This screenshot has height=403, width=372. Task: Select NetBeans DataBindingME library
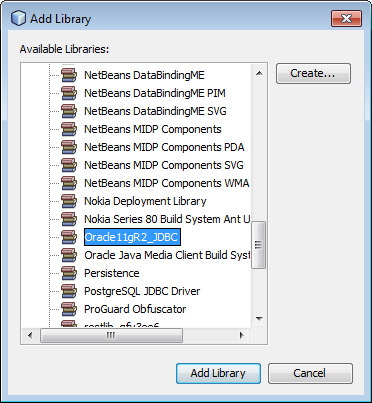144,75
